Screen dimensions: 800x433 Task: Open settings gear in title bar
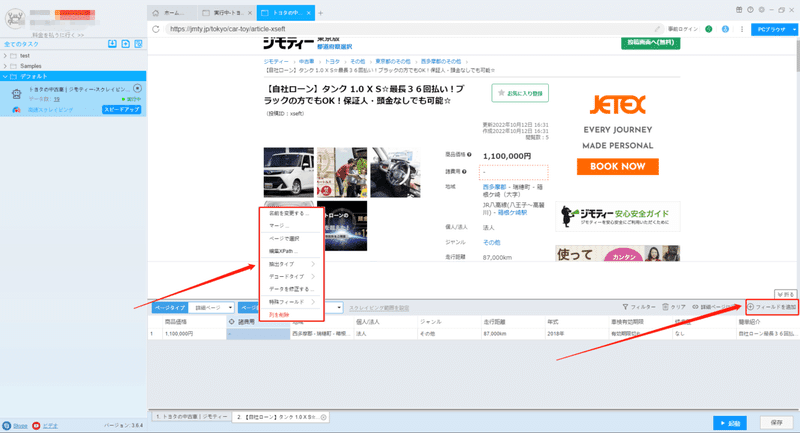coord(761,10)
